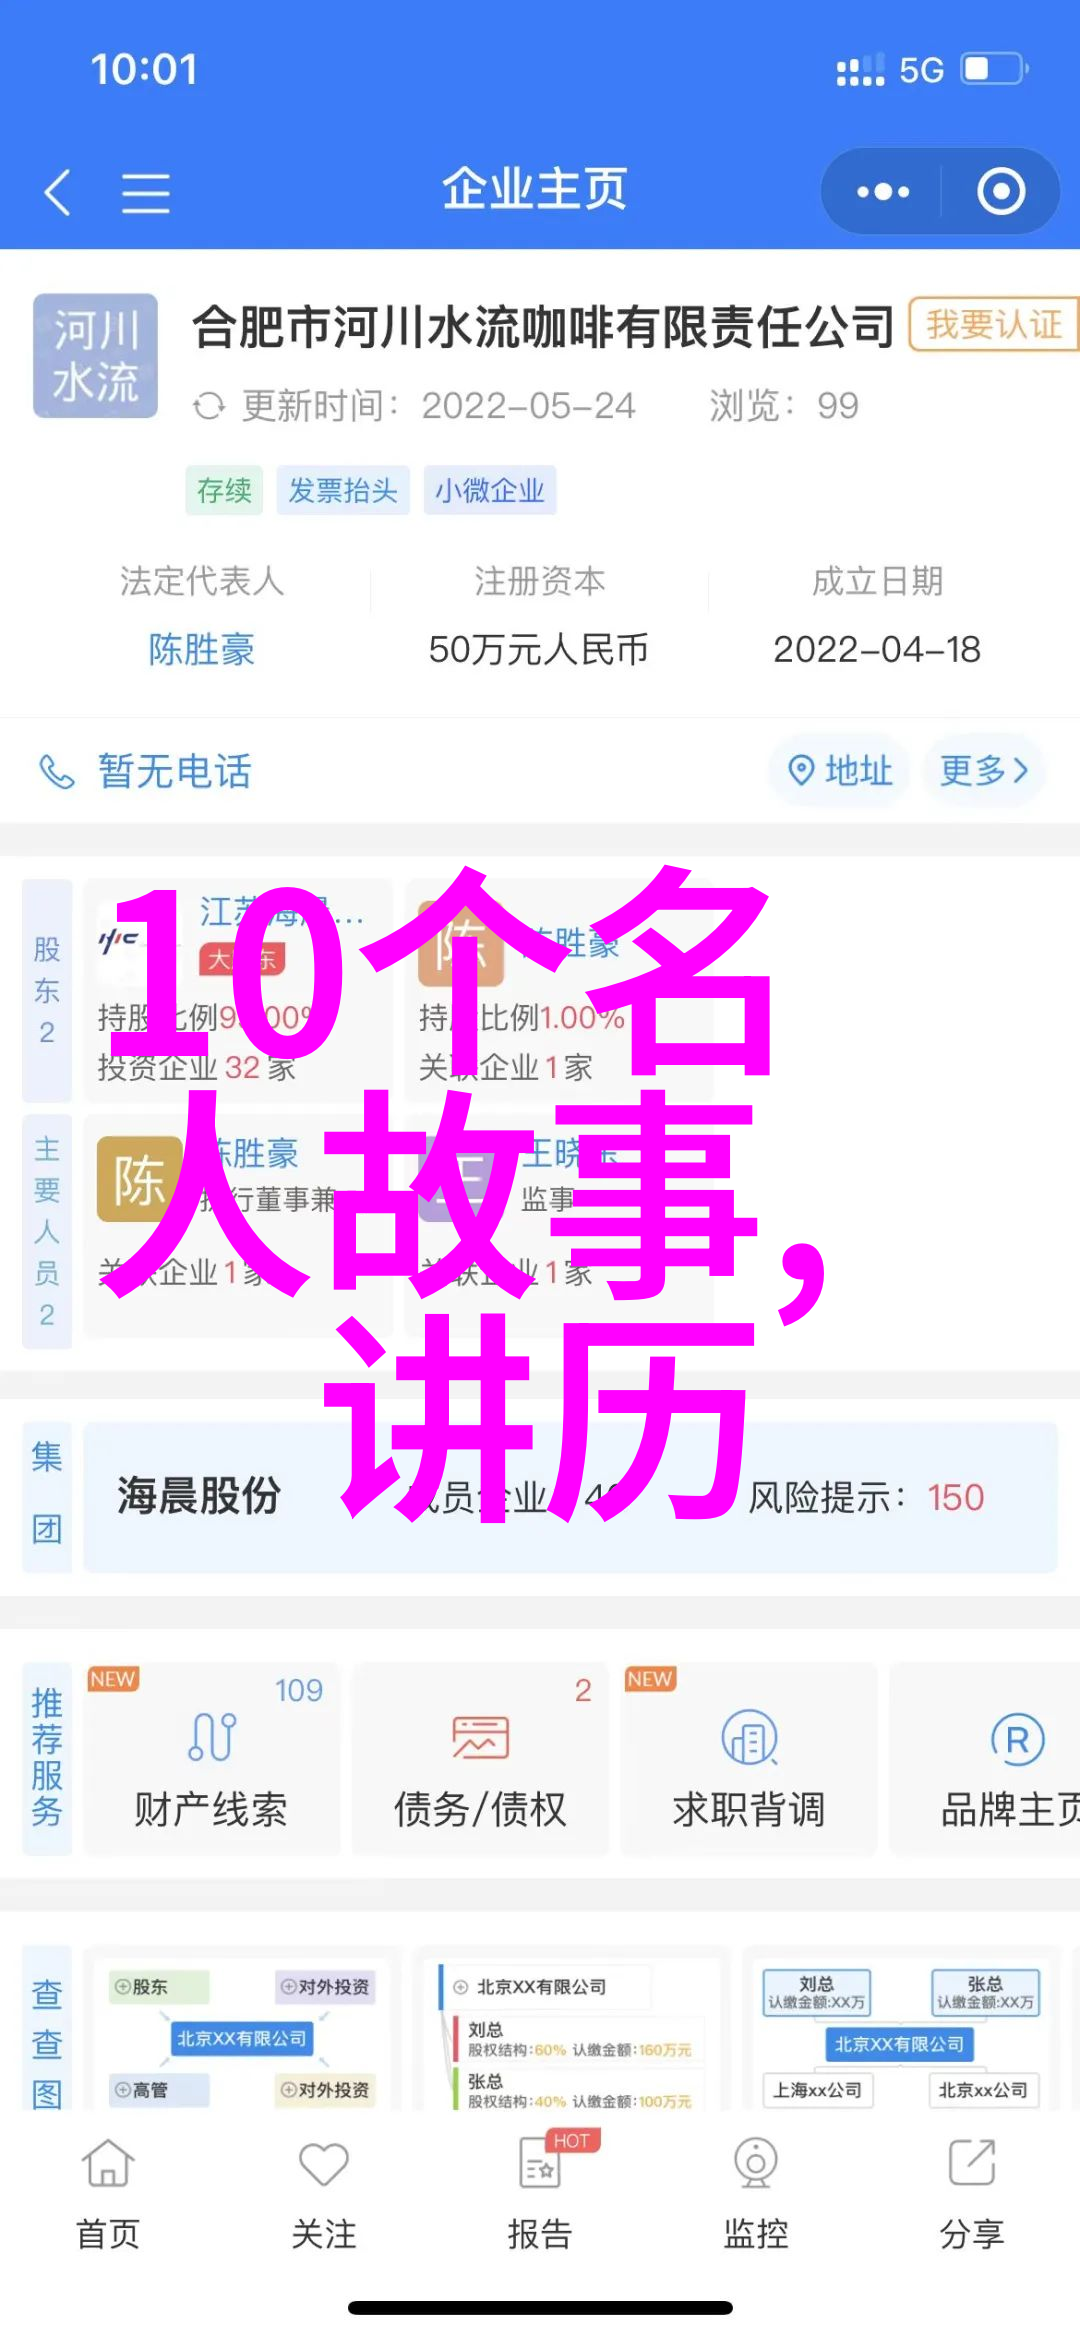Screen dimensions: 1080x2337
Task: Open legal representative 陈胜豪 link
Action: point(202,650)
